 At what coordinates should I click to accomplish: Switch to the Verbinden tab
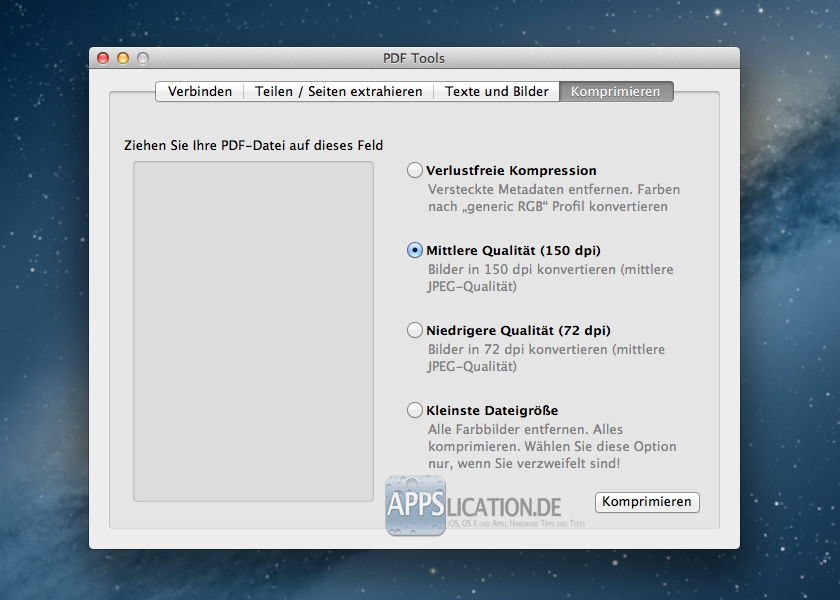click(x=200, y=92)
